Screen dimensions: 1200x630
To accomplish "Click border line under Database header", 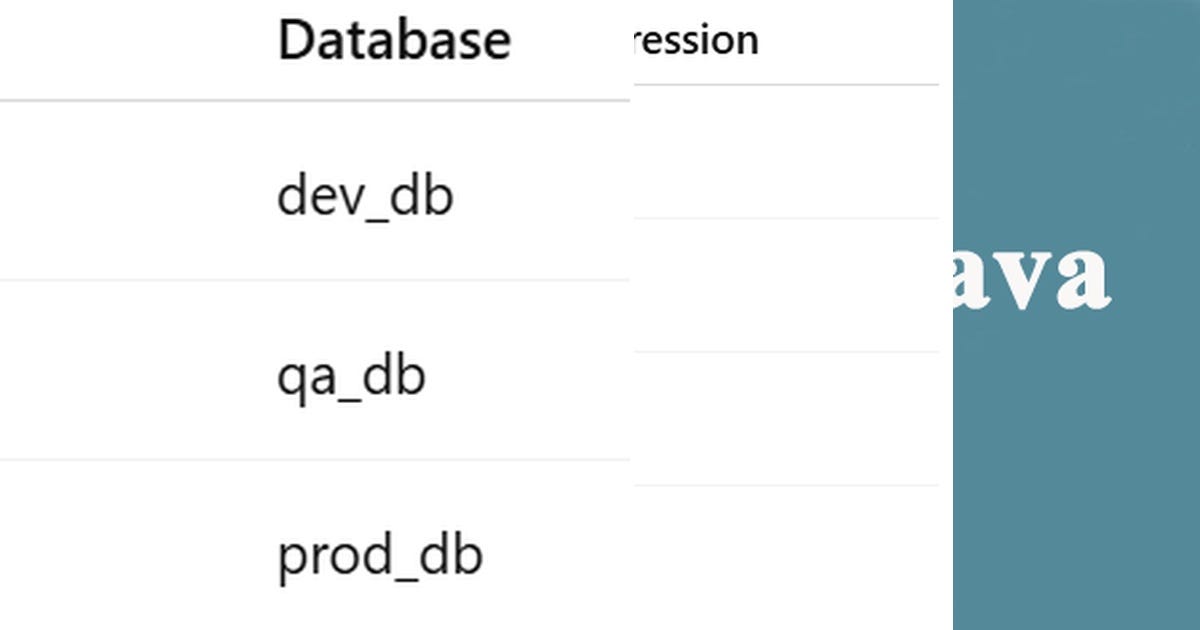I will 315,100.
